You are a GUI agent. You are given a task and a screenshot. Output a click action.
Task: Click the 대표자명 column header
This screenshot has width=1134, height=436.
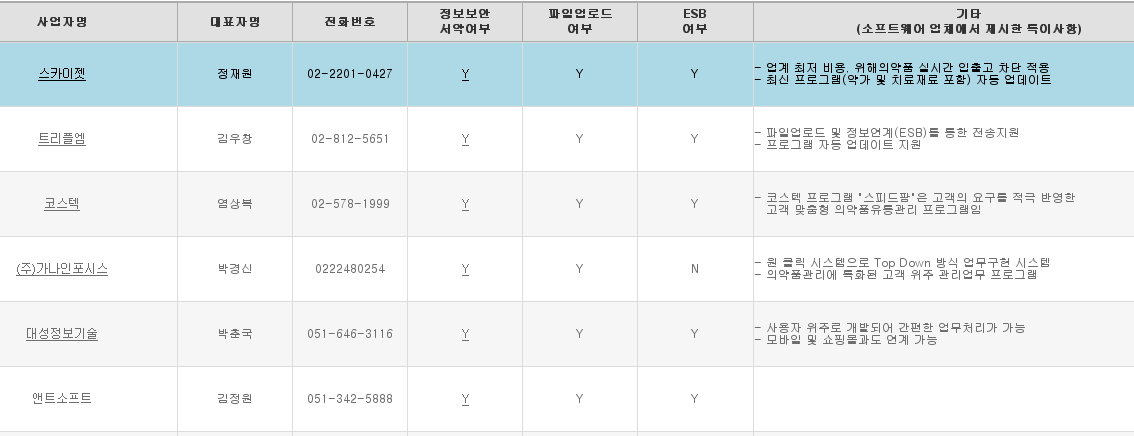pos(236,22)
